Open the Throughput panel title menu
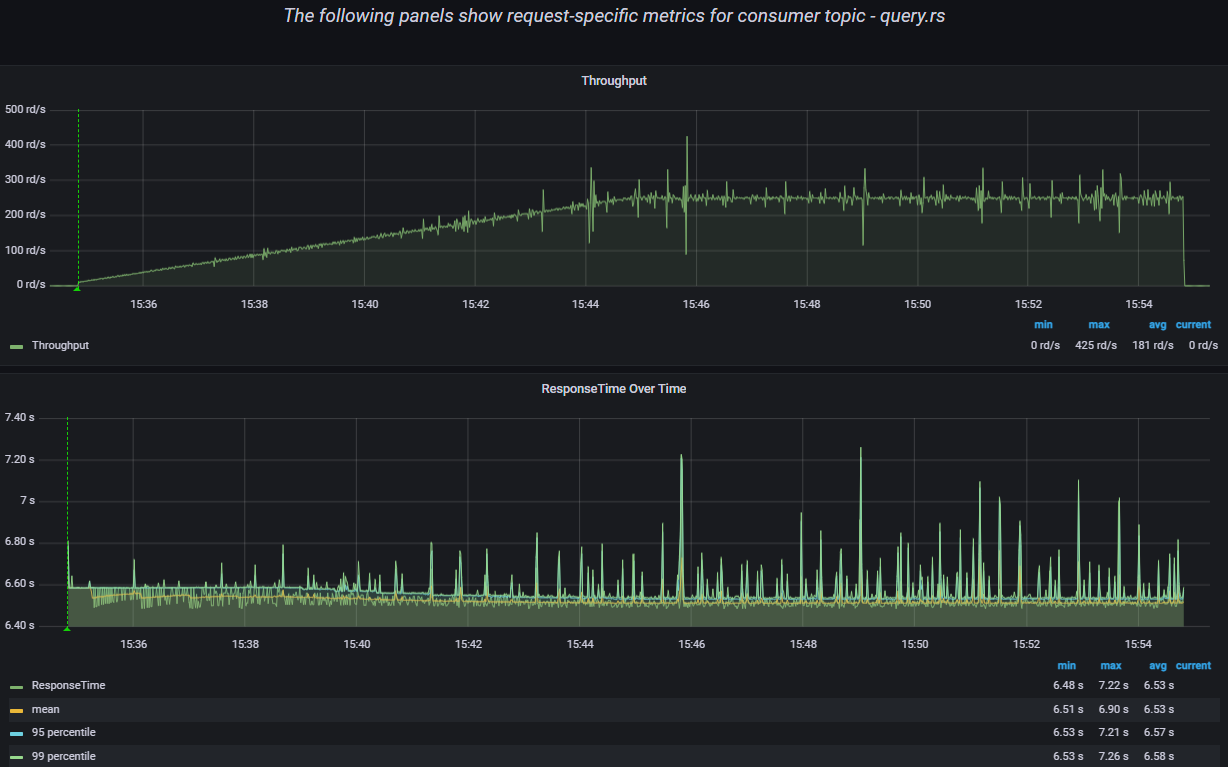The width and height of the screenshot is (1228, 767). coord(614,80)
